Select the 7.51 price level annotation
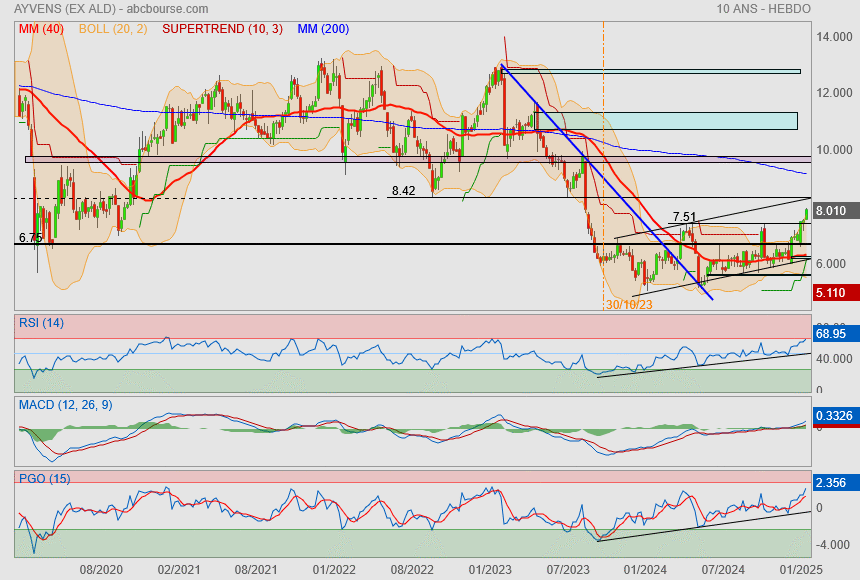860x580 pixels. click(x=684, y=216)
